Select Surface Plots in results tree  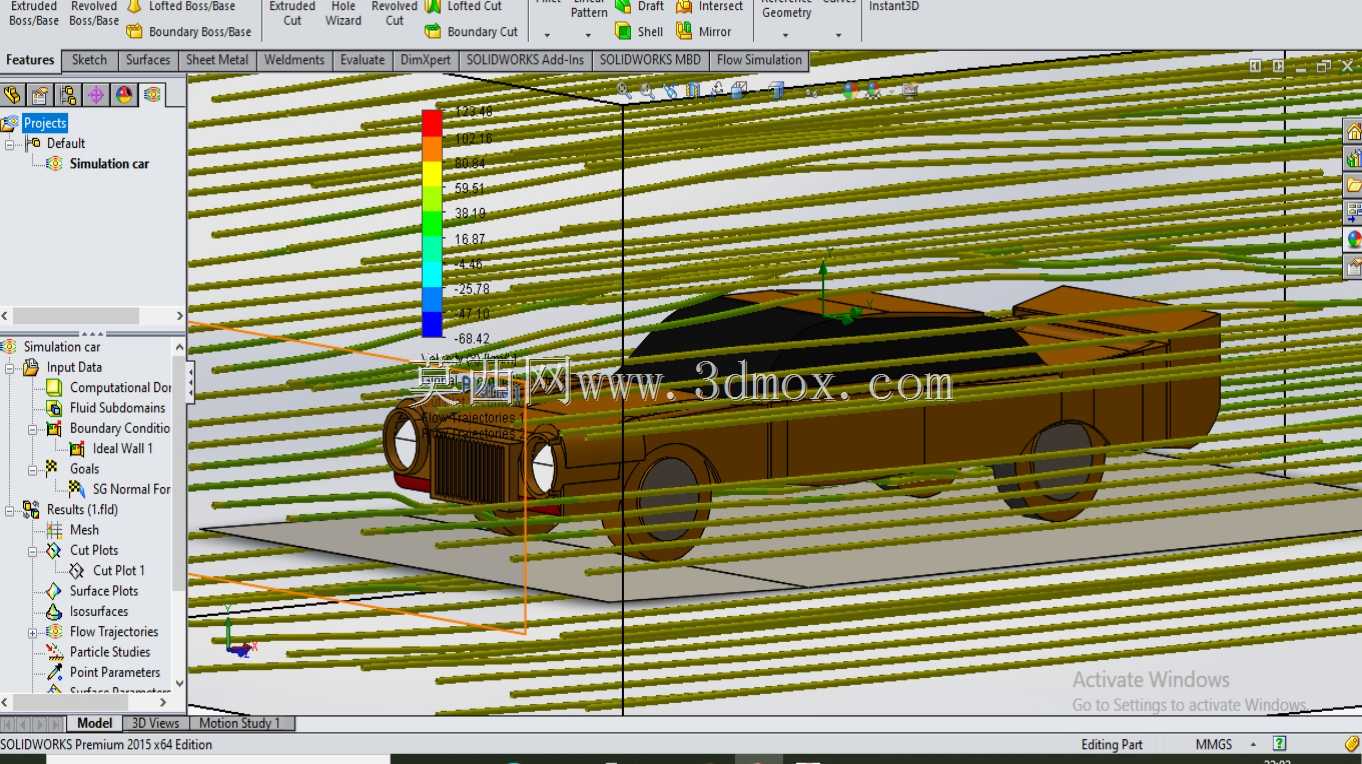click(92, 591)
